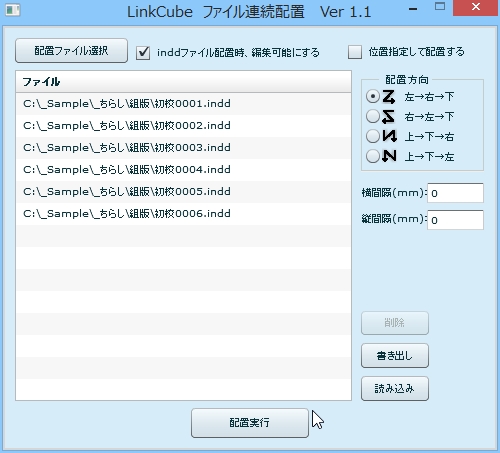Select file row 初校0003.indd
The height and width of the screenshot is (453, 500).
(x=183, y=148)
